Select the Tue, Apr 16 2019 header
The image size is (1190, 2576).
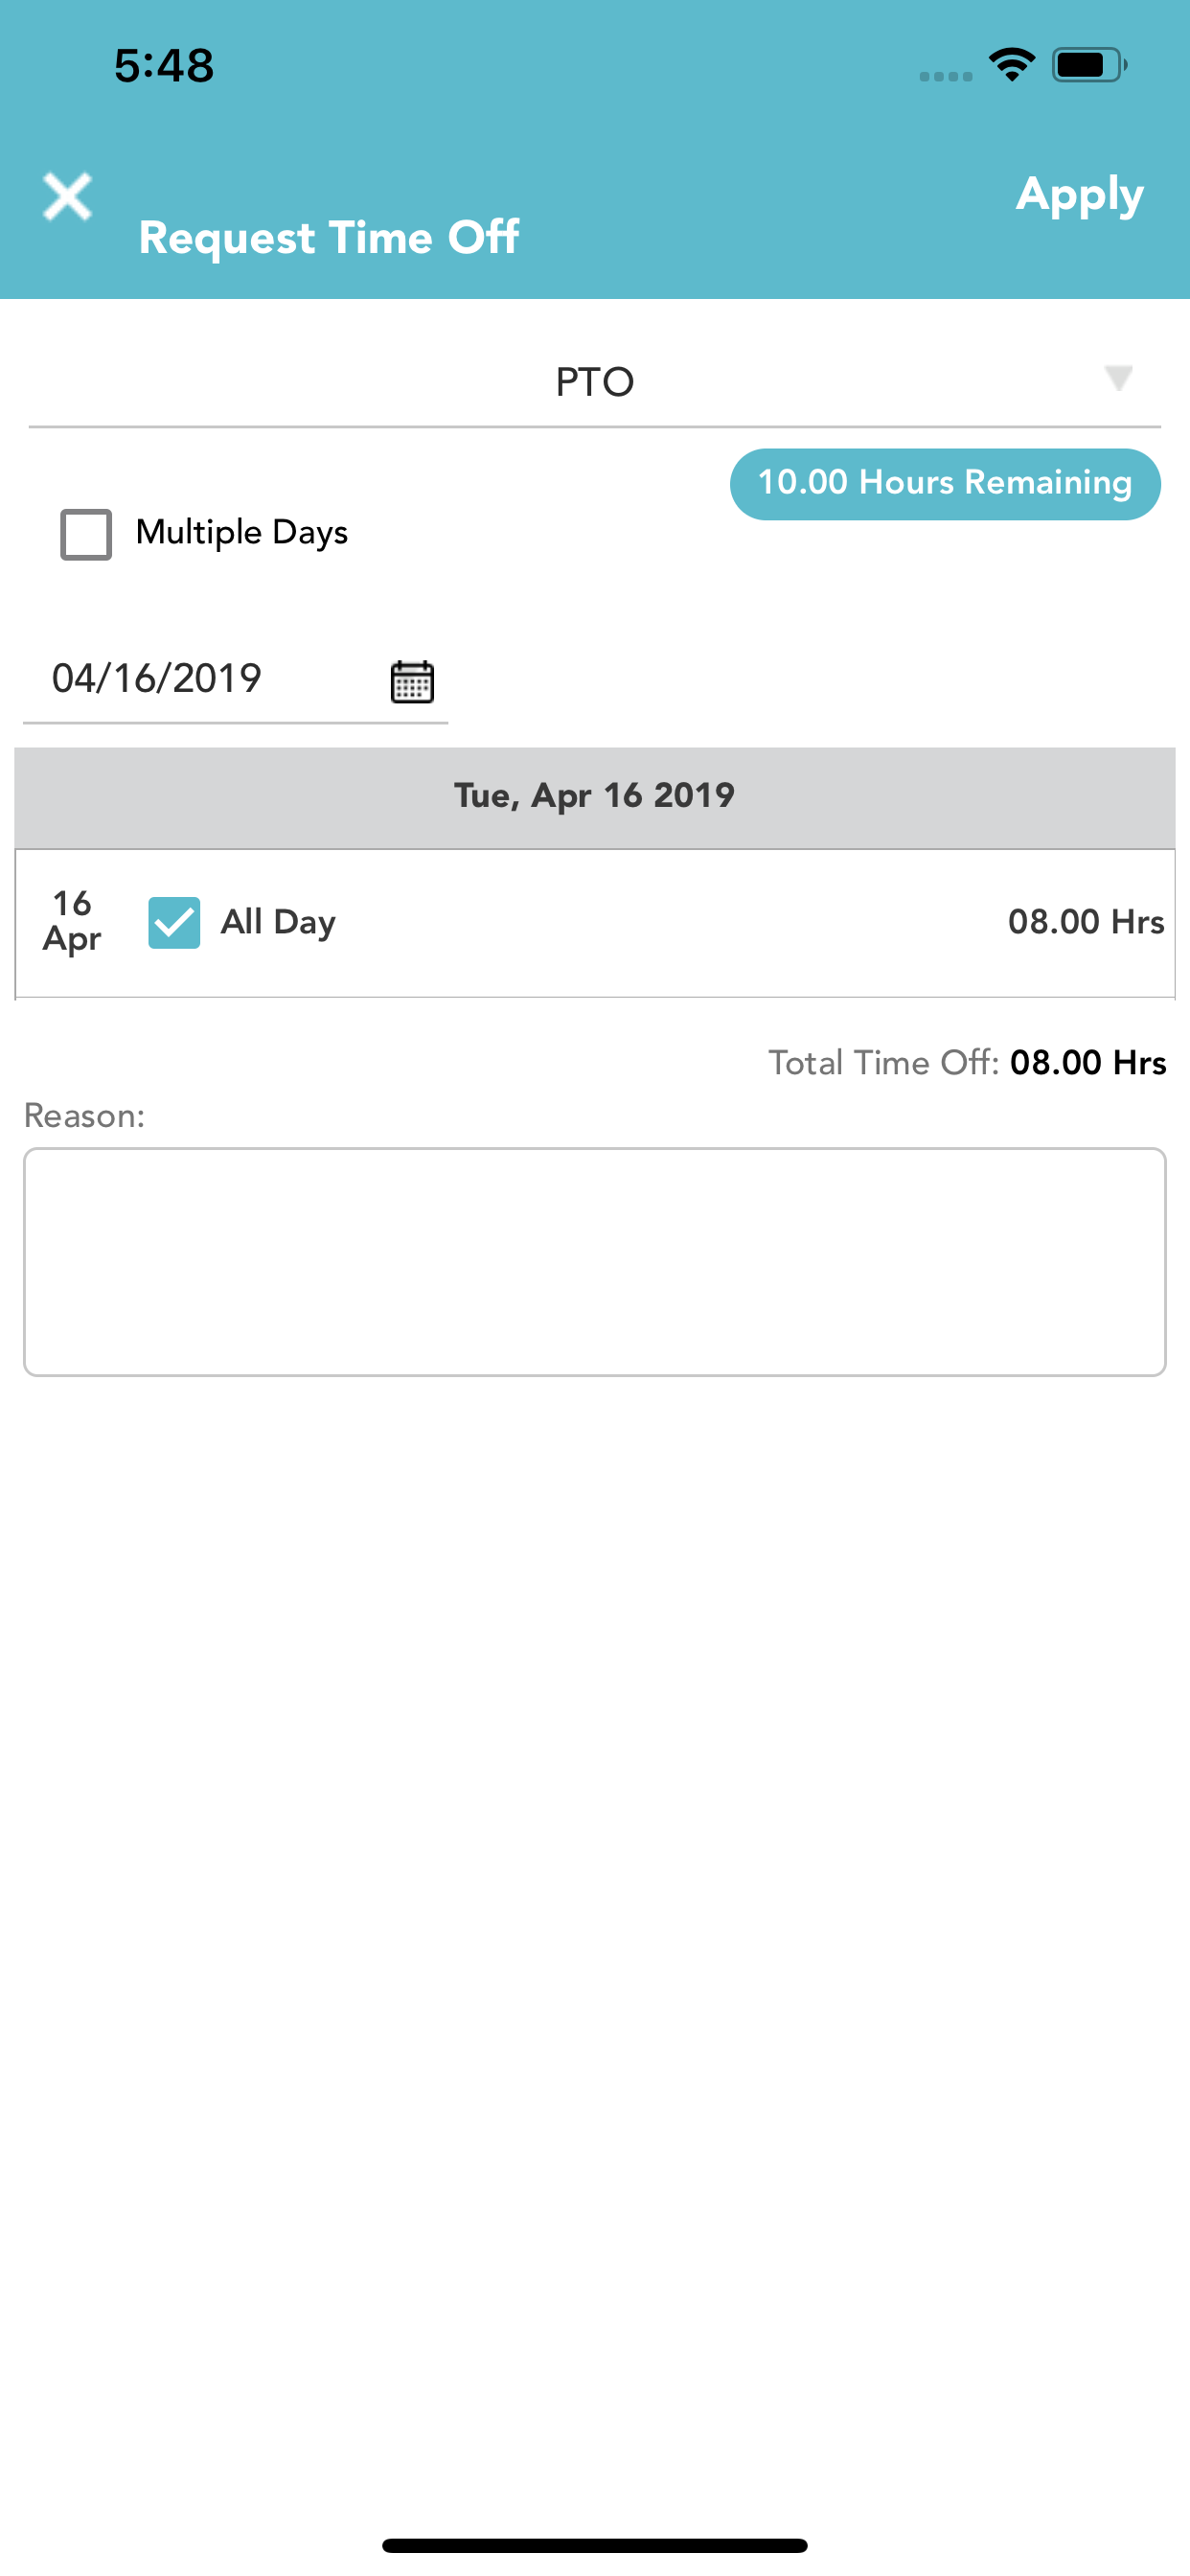594,797
